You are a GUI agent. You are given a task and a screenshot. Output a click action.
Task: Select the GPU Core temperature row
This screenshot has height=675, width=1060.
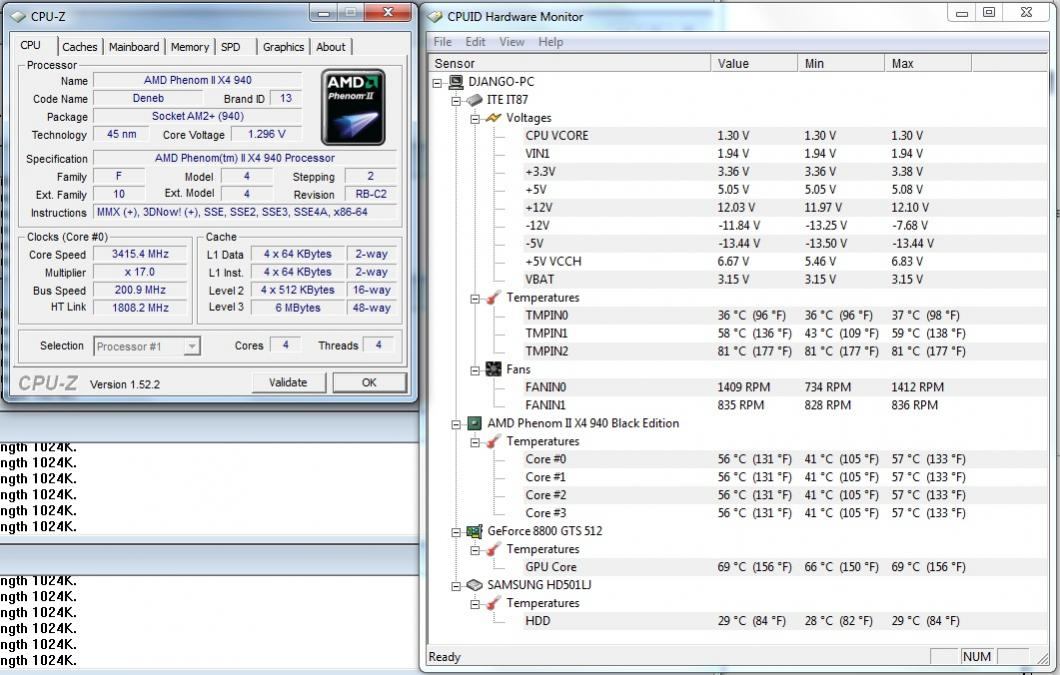click(784, 567)
